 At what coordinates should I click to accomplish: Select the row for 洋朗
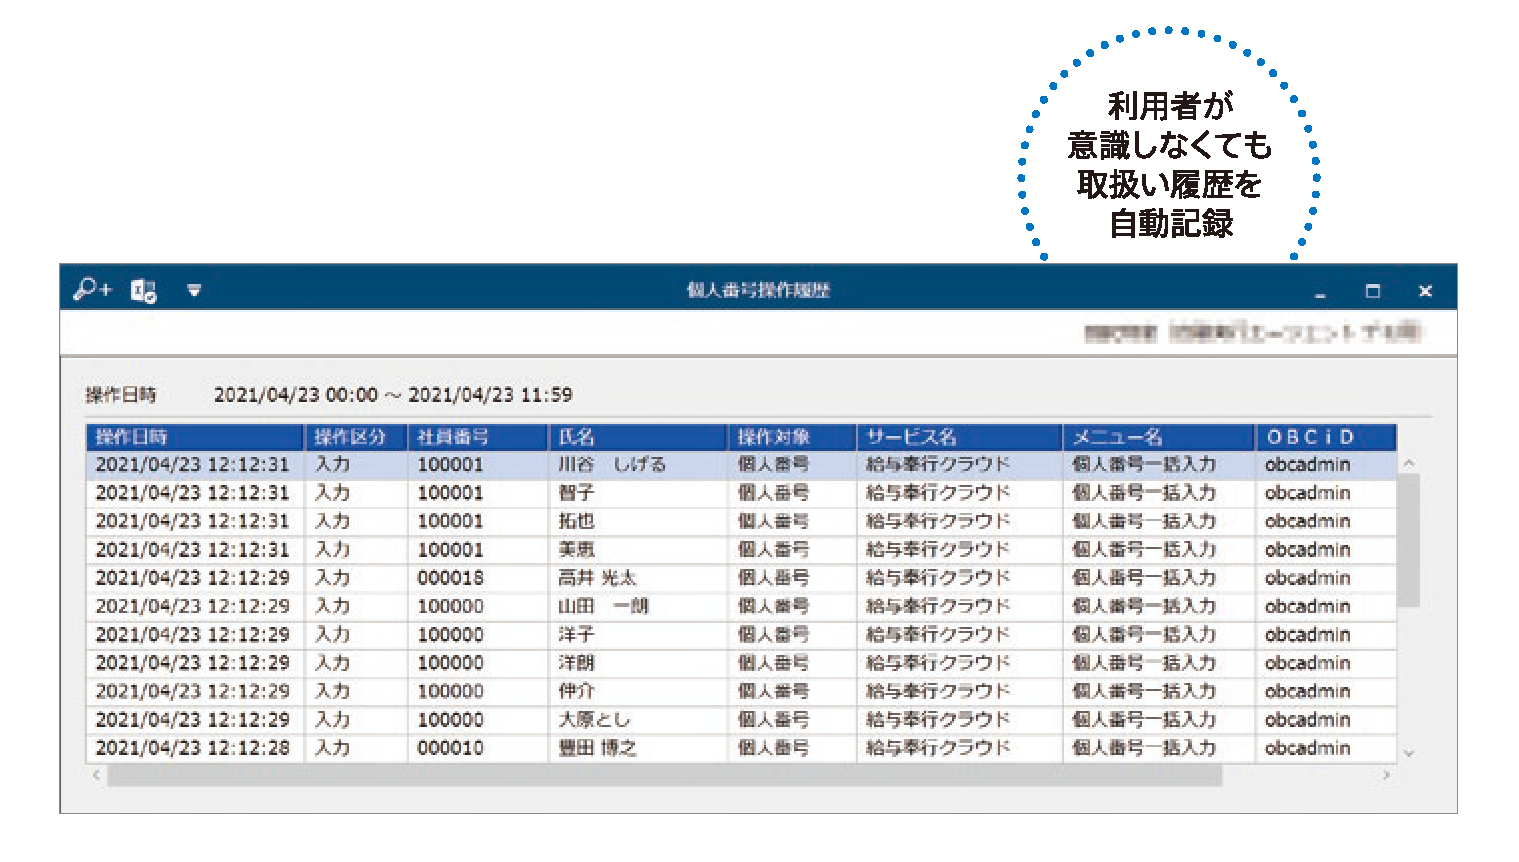[741, 663]
